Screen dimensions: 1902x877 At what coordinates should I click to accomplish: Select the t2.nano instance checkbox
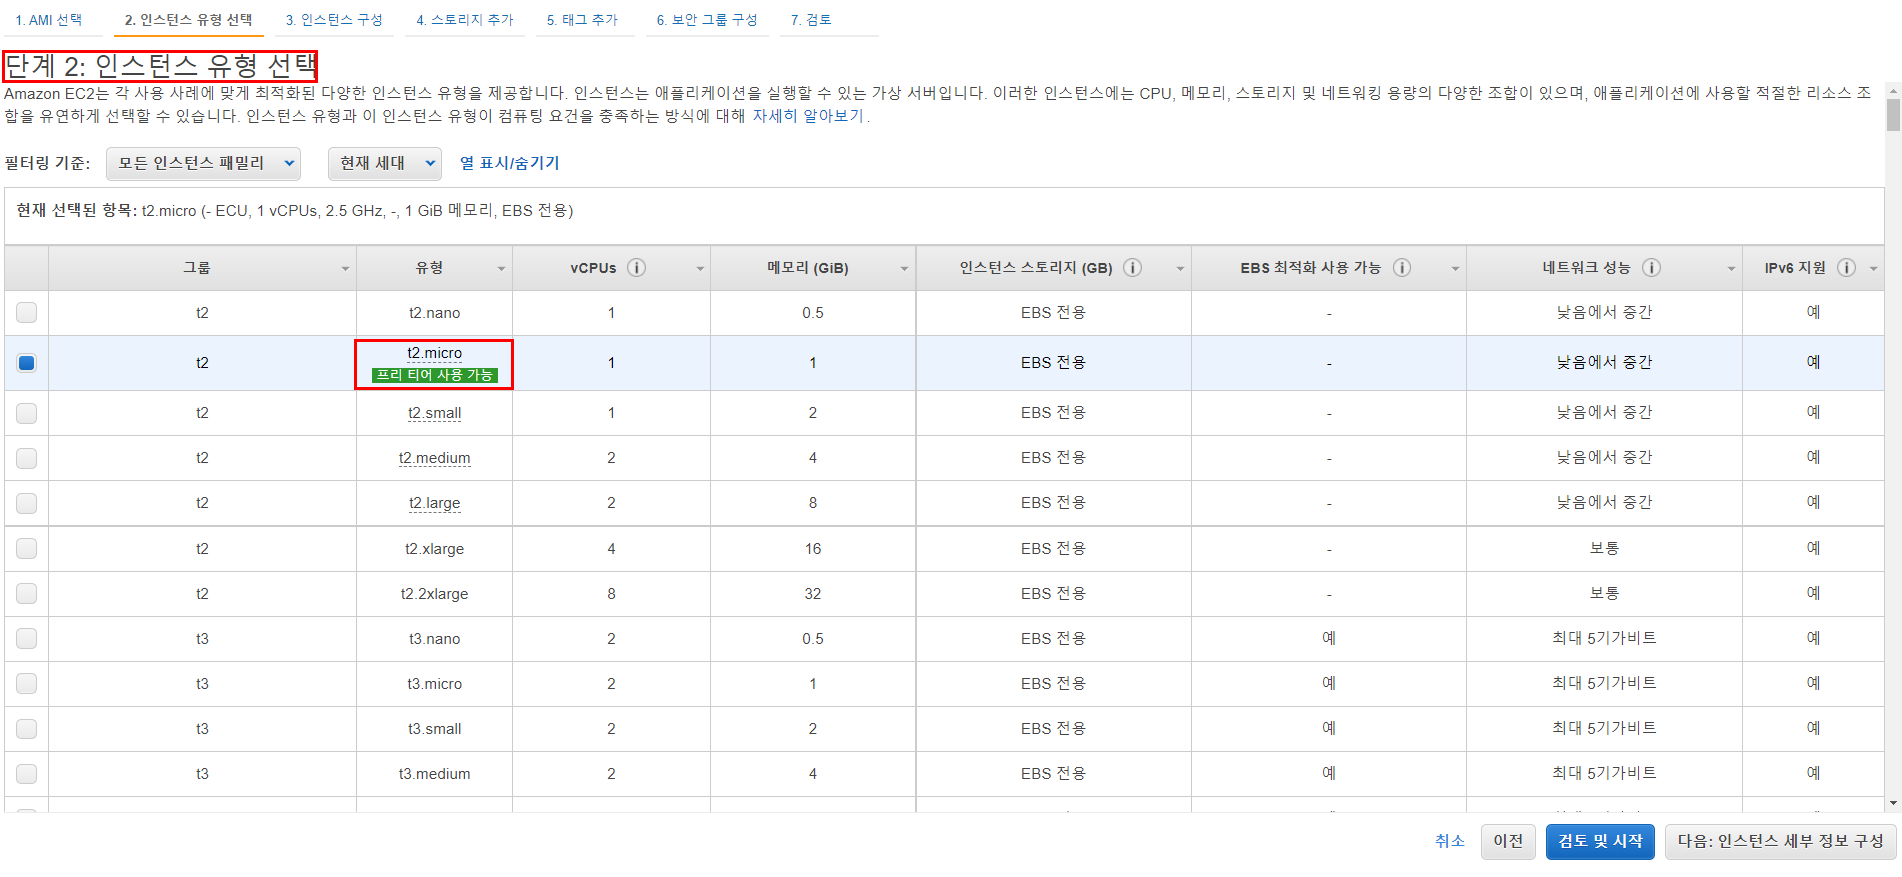point(27,313)
